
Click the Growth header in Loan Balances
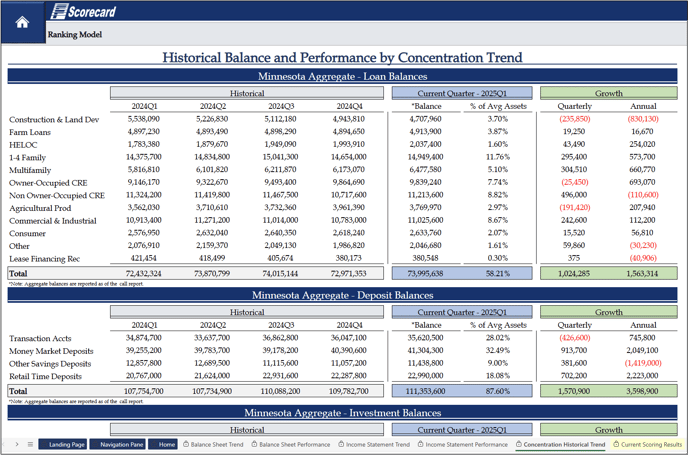(609, 92)
